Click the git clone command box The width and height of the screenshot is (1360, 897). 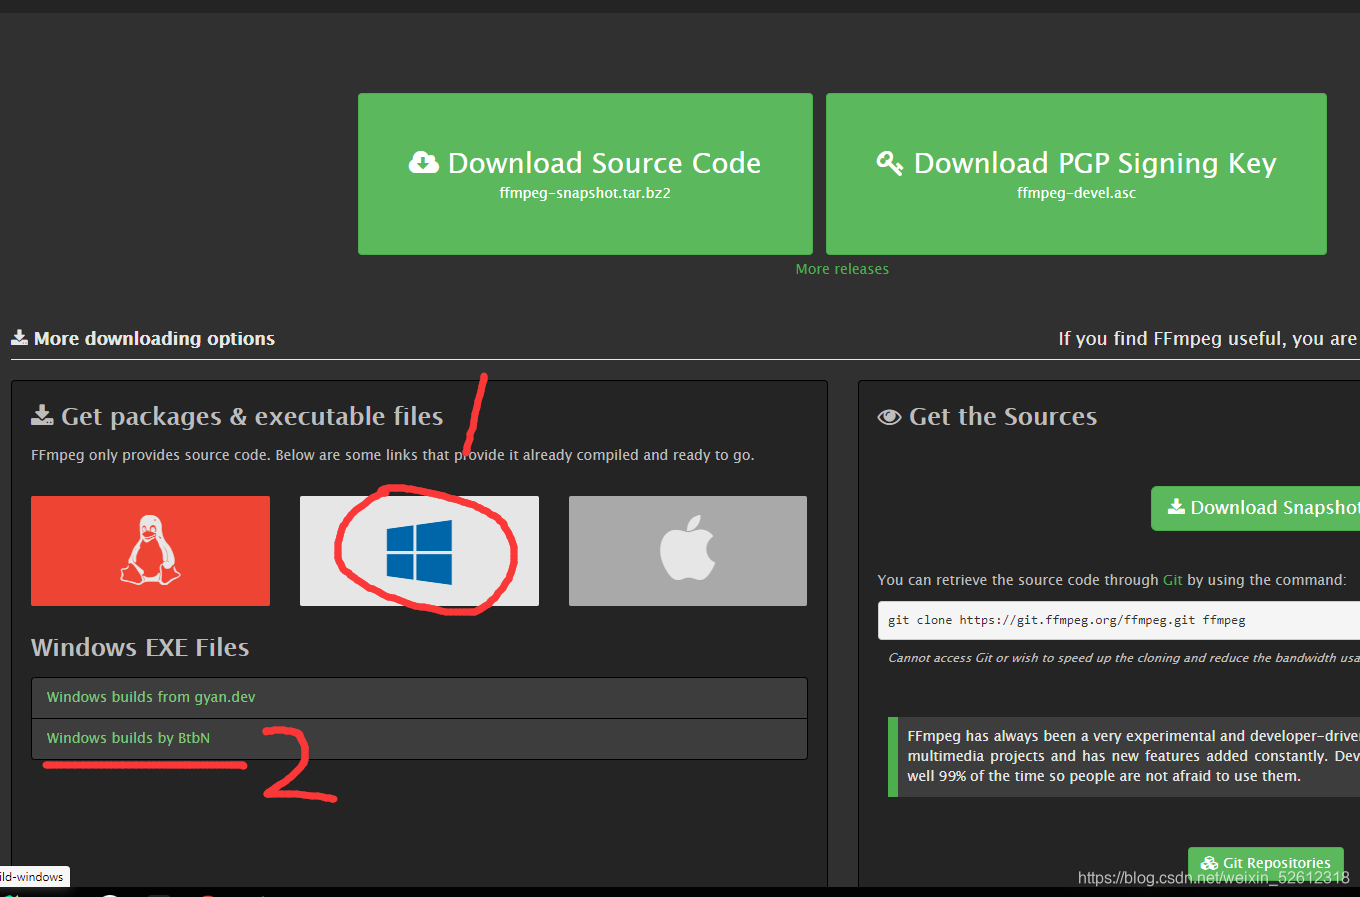click(1119, 620)
